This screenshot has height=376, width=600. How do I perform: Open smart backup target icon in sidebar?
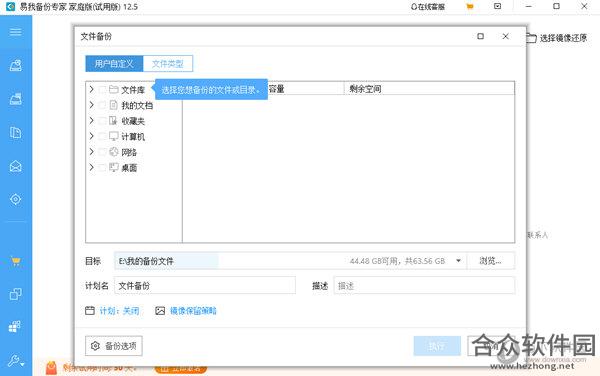16,199
